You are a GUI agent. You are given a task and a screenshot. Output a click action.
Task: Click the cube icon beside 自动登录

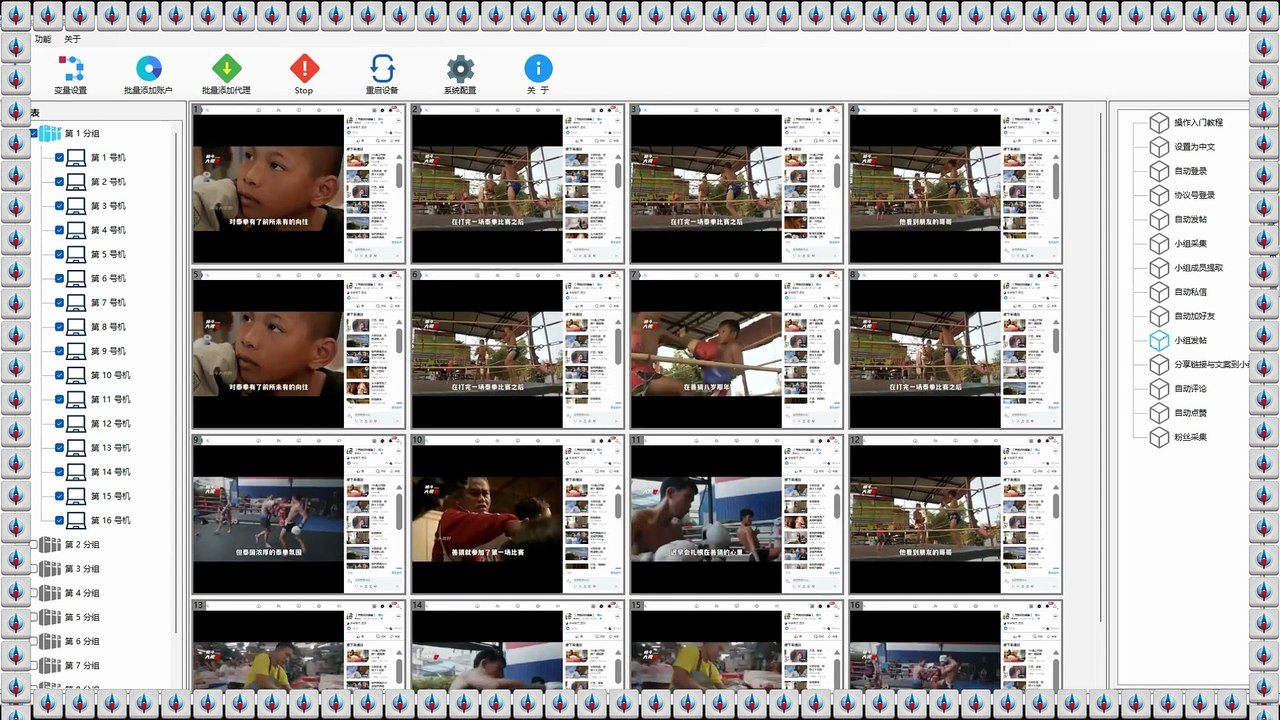coord(1159,171)
